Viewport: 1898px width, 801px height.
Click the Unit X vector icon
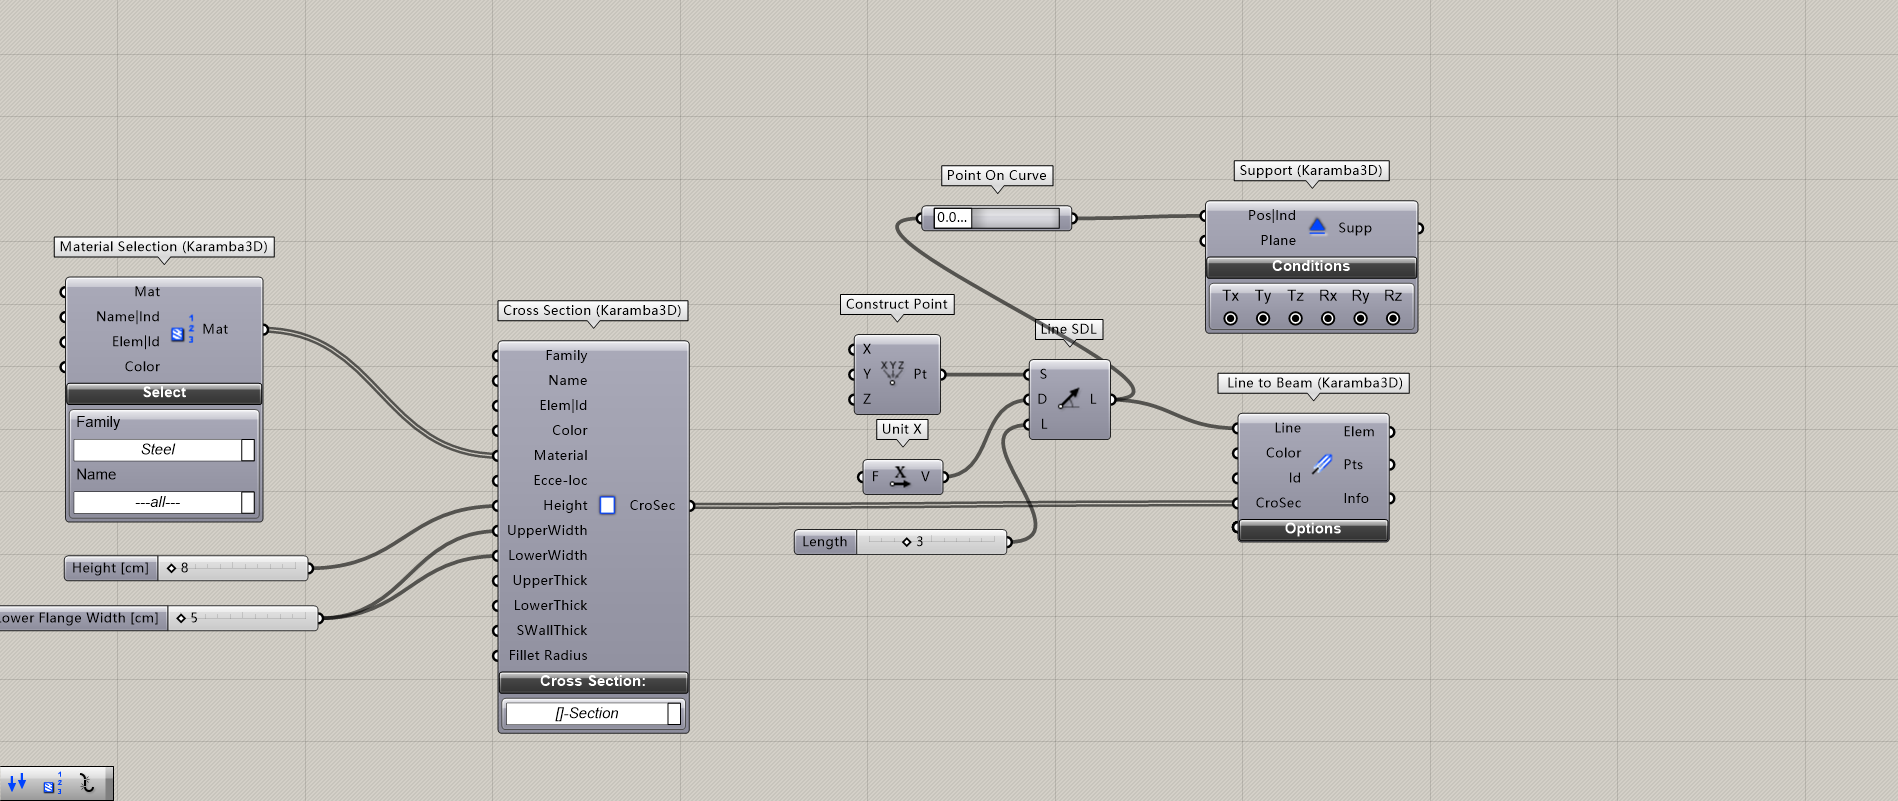(x=900, y=476)
